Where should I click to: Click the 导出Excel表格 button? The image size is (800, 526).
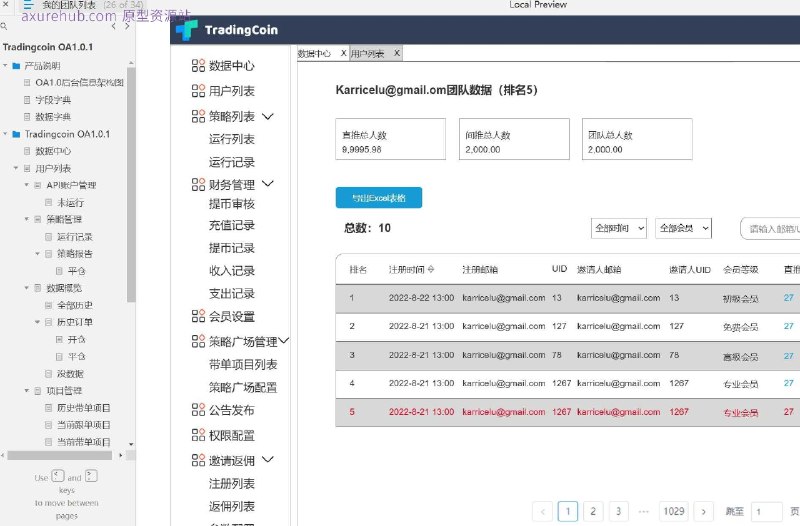[x=379, y=198]
